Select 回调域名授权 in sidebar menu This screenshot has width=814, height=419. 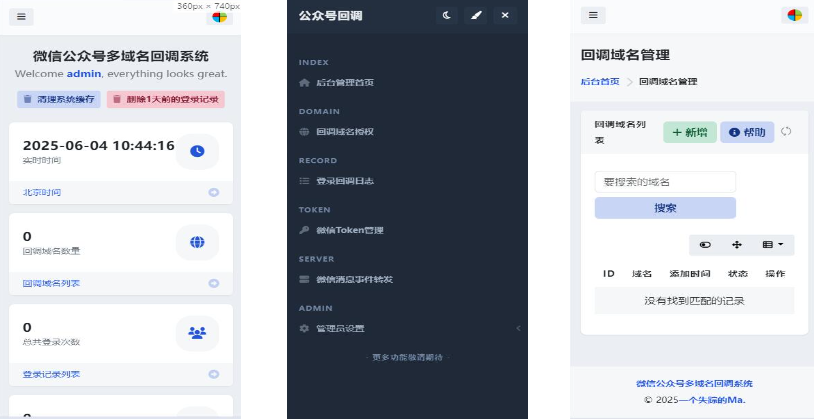pyautogui.click(x=345, y=131)
